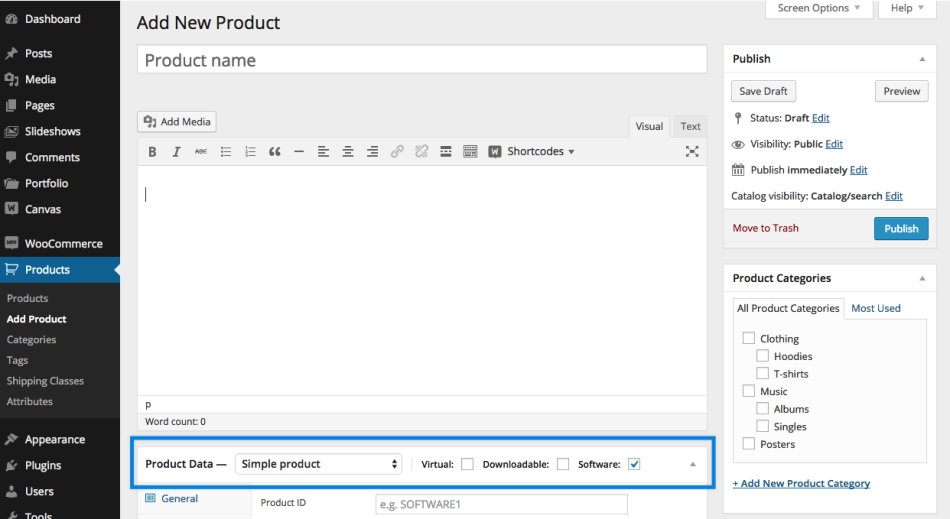This screenshot has width=950, height=519.
Task: Enable the Virtual product checkbox
Action: tap(467, 464)
